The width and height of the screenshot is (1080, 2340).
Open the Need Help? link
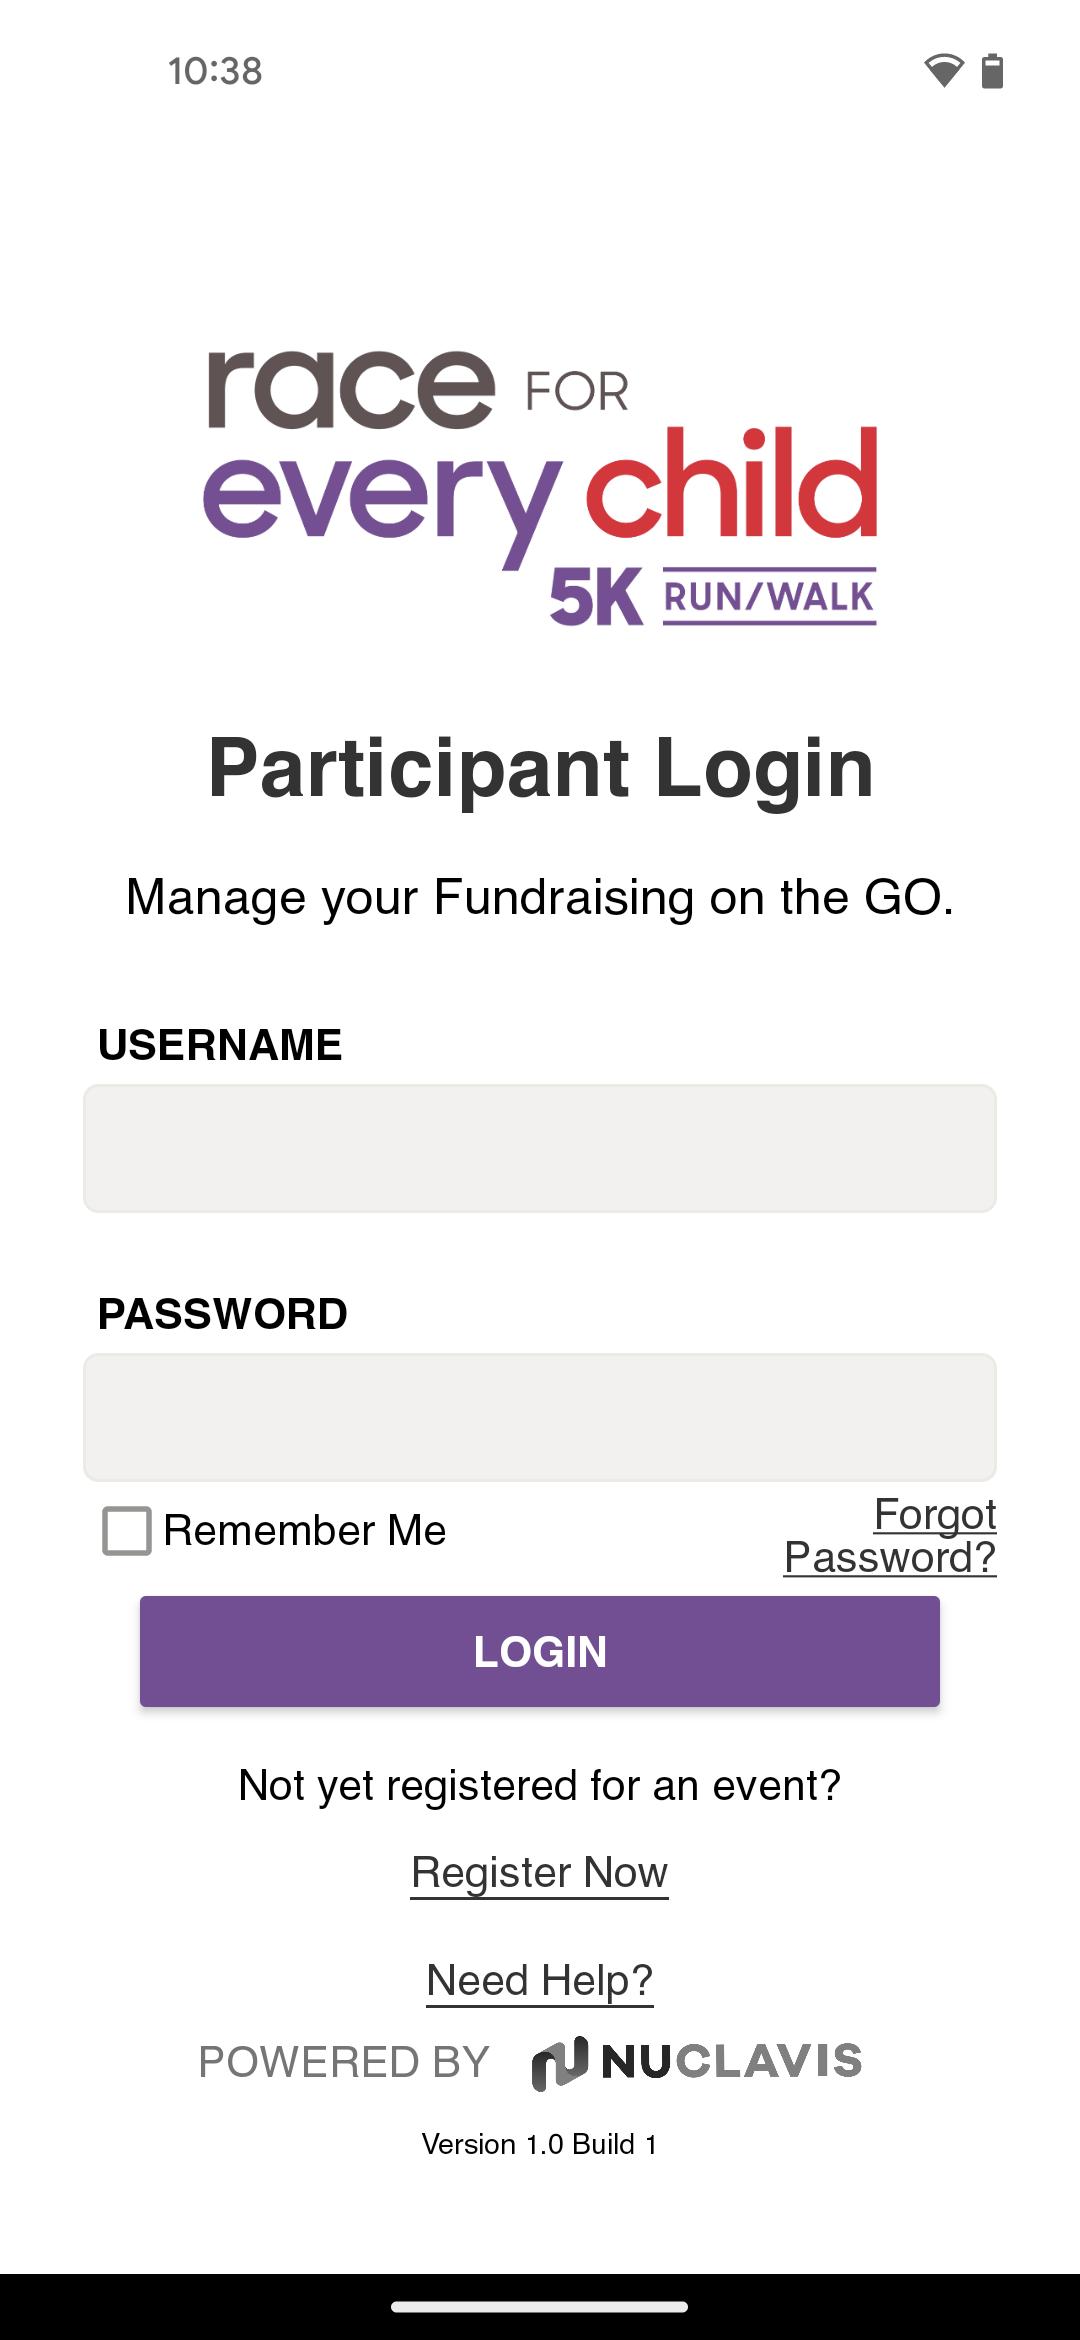point(540,1980)
